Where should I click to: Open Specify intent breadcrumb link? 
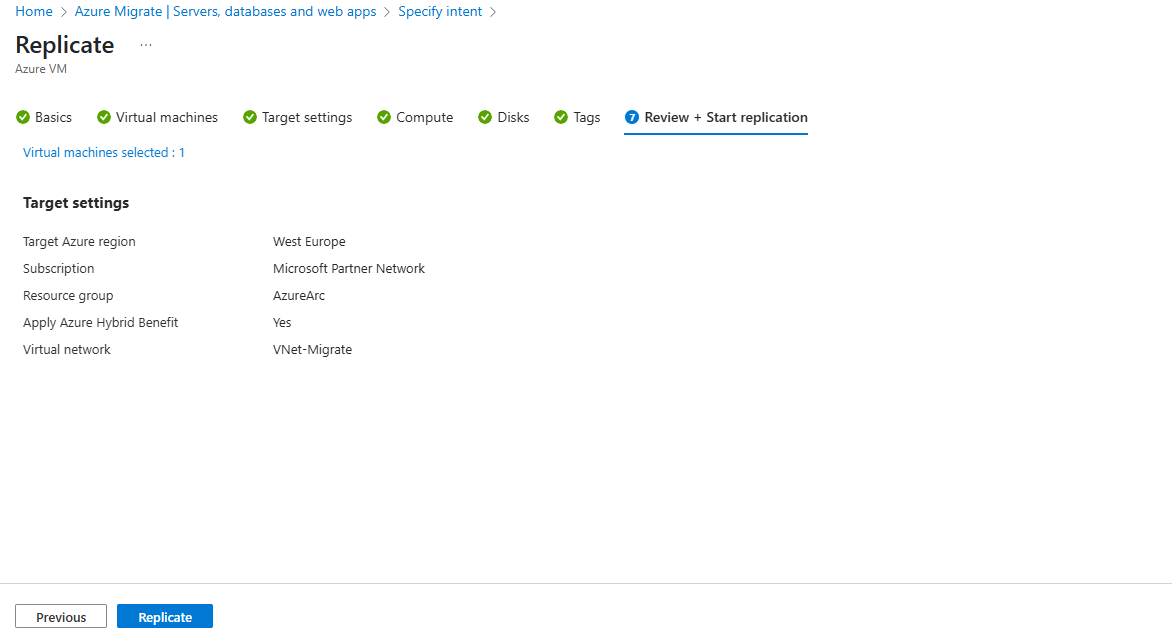coord(440,11)
